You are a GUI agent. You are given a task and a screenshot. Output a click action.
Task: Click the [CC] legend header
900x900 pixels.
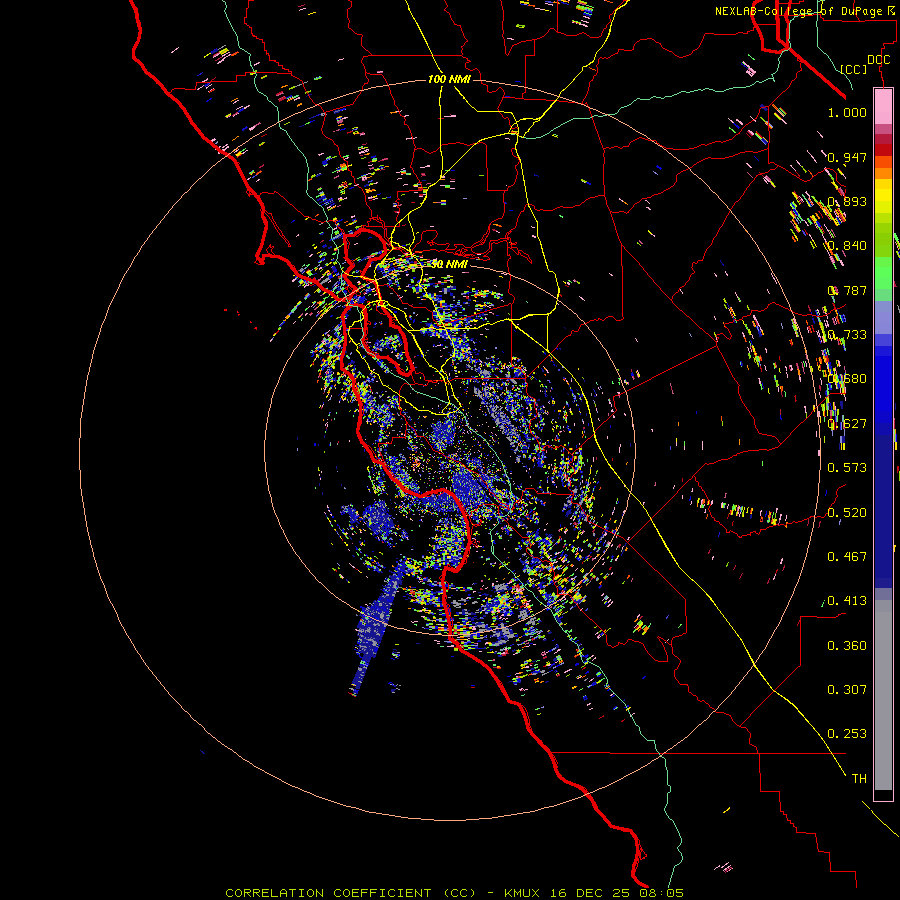click(x=854, y=69)
